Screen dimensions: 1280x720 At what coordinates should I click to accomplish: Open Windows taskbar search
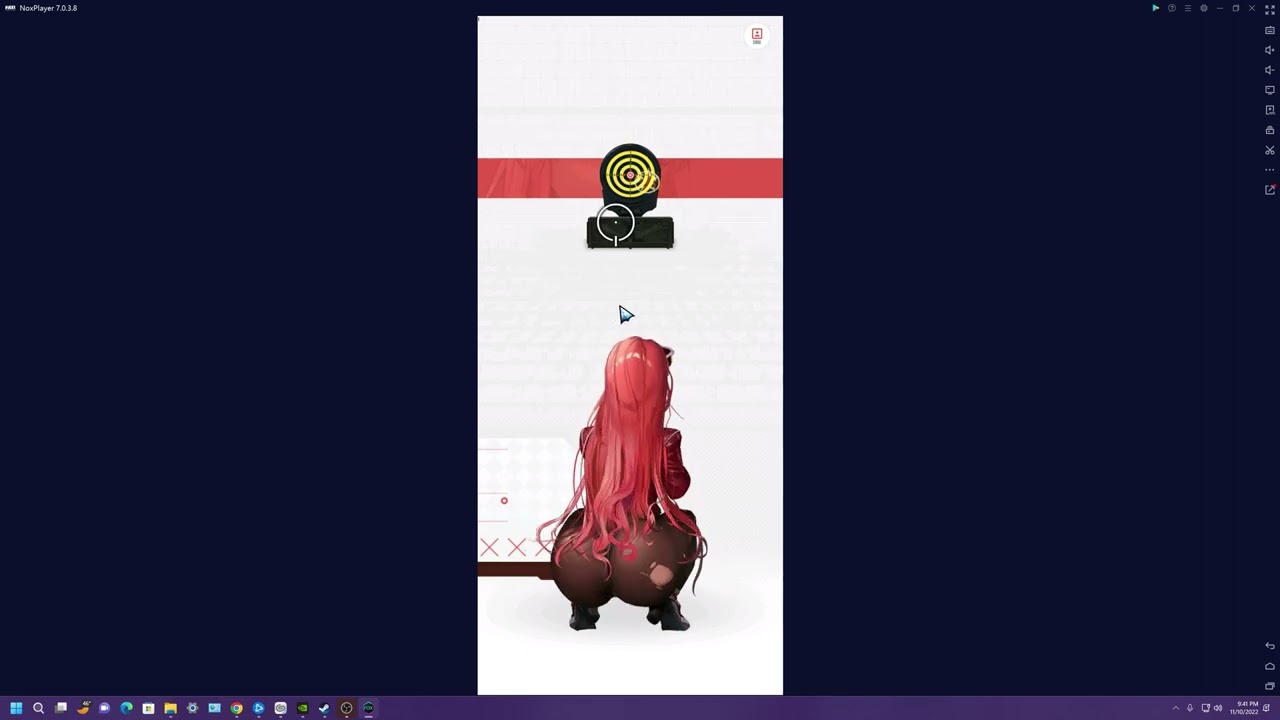click(38, 708)
